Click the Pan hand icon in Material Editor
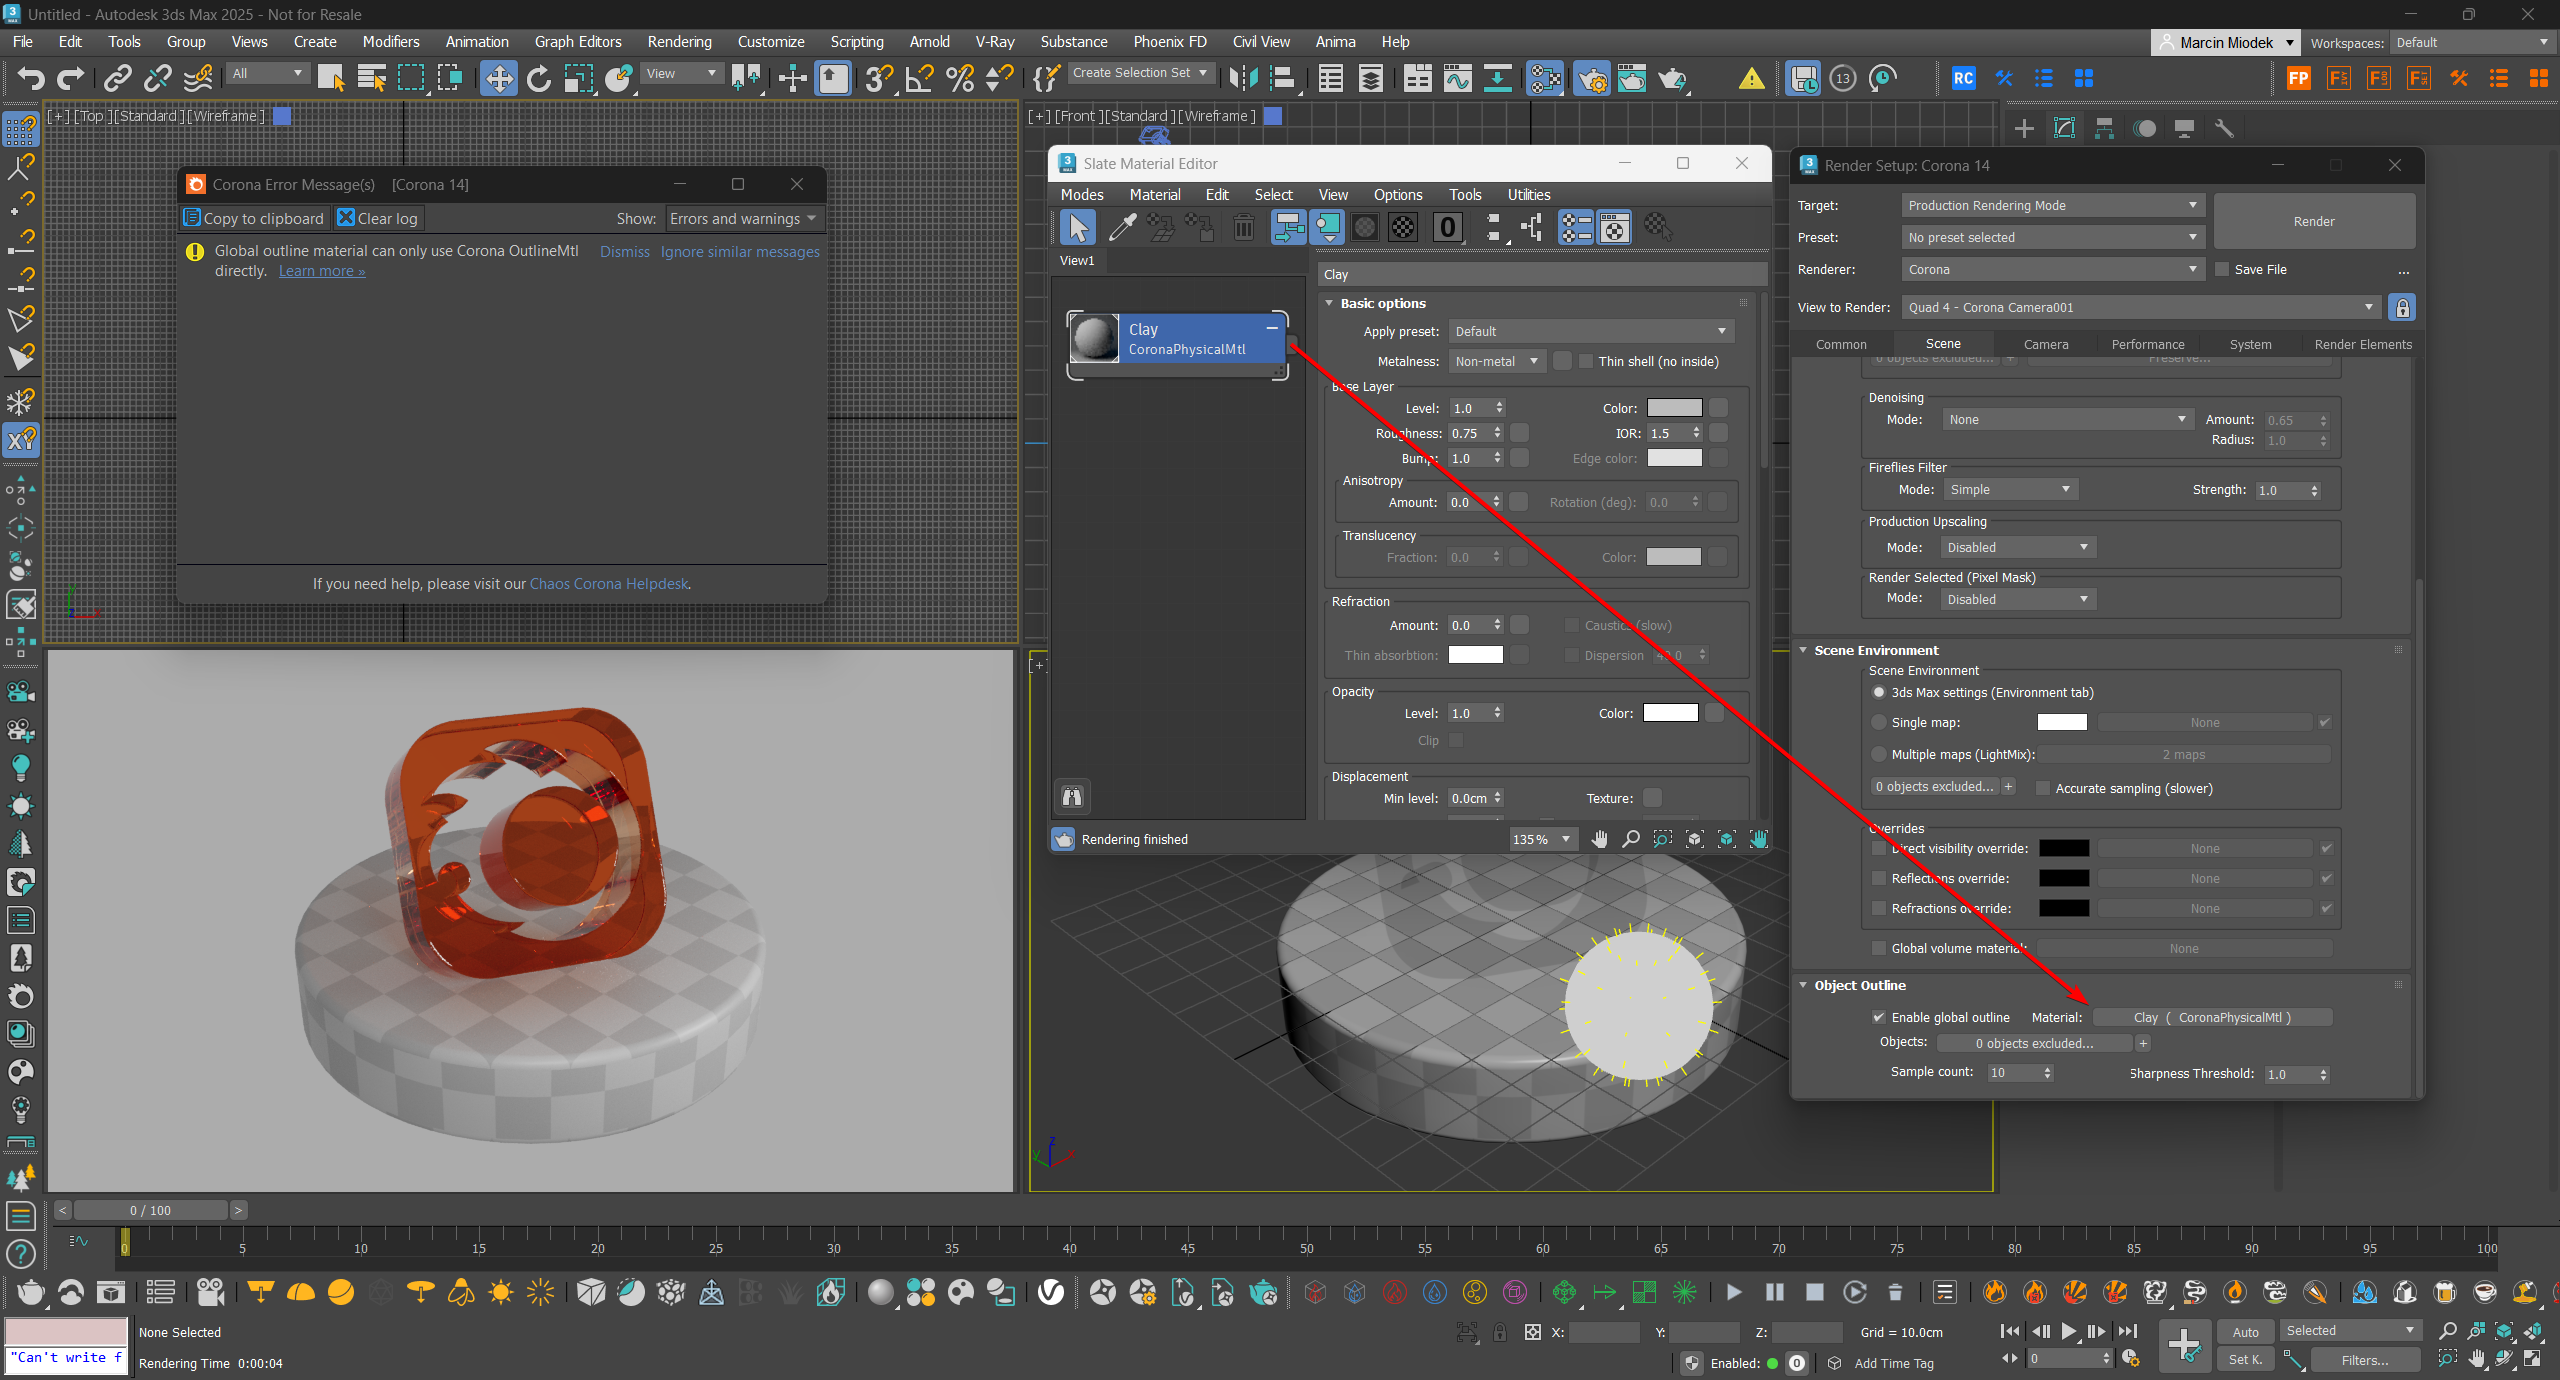Screen dimensions: 2560x1380 pos(1598,839)
